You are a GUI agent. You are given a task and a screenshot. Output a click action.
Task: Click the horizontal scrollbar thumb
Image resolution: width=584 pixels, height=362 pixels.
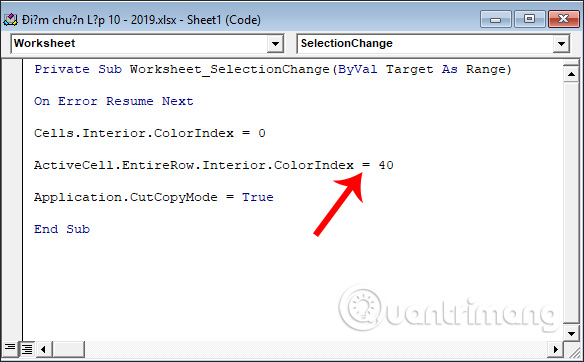click(69, 349)
